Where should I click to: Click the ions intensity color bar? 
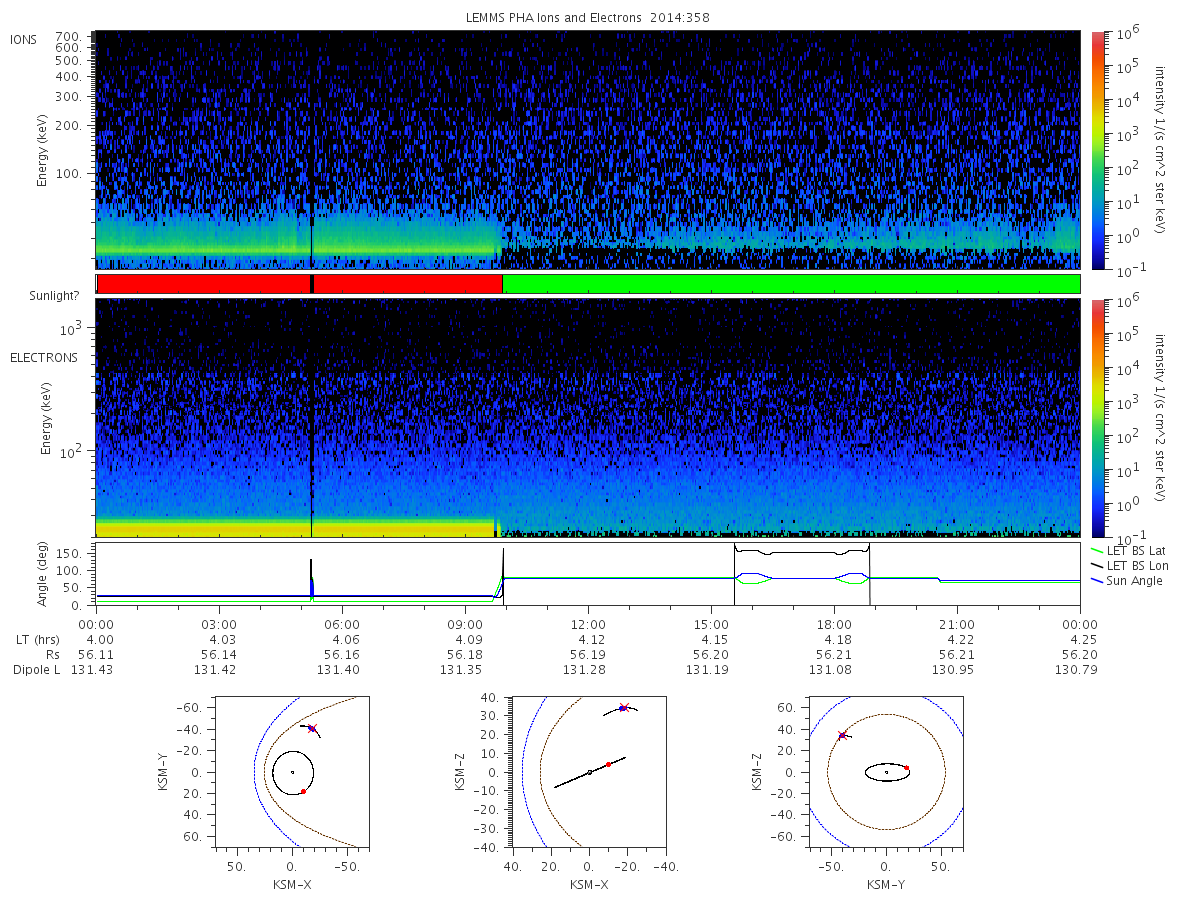point(1097,149)
